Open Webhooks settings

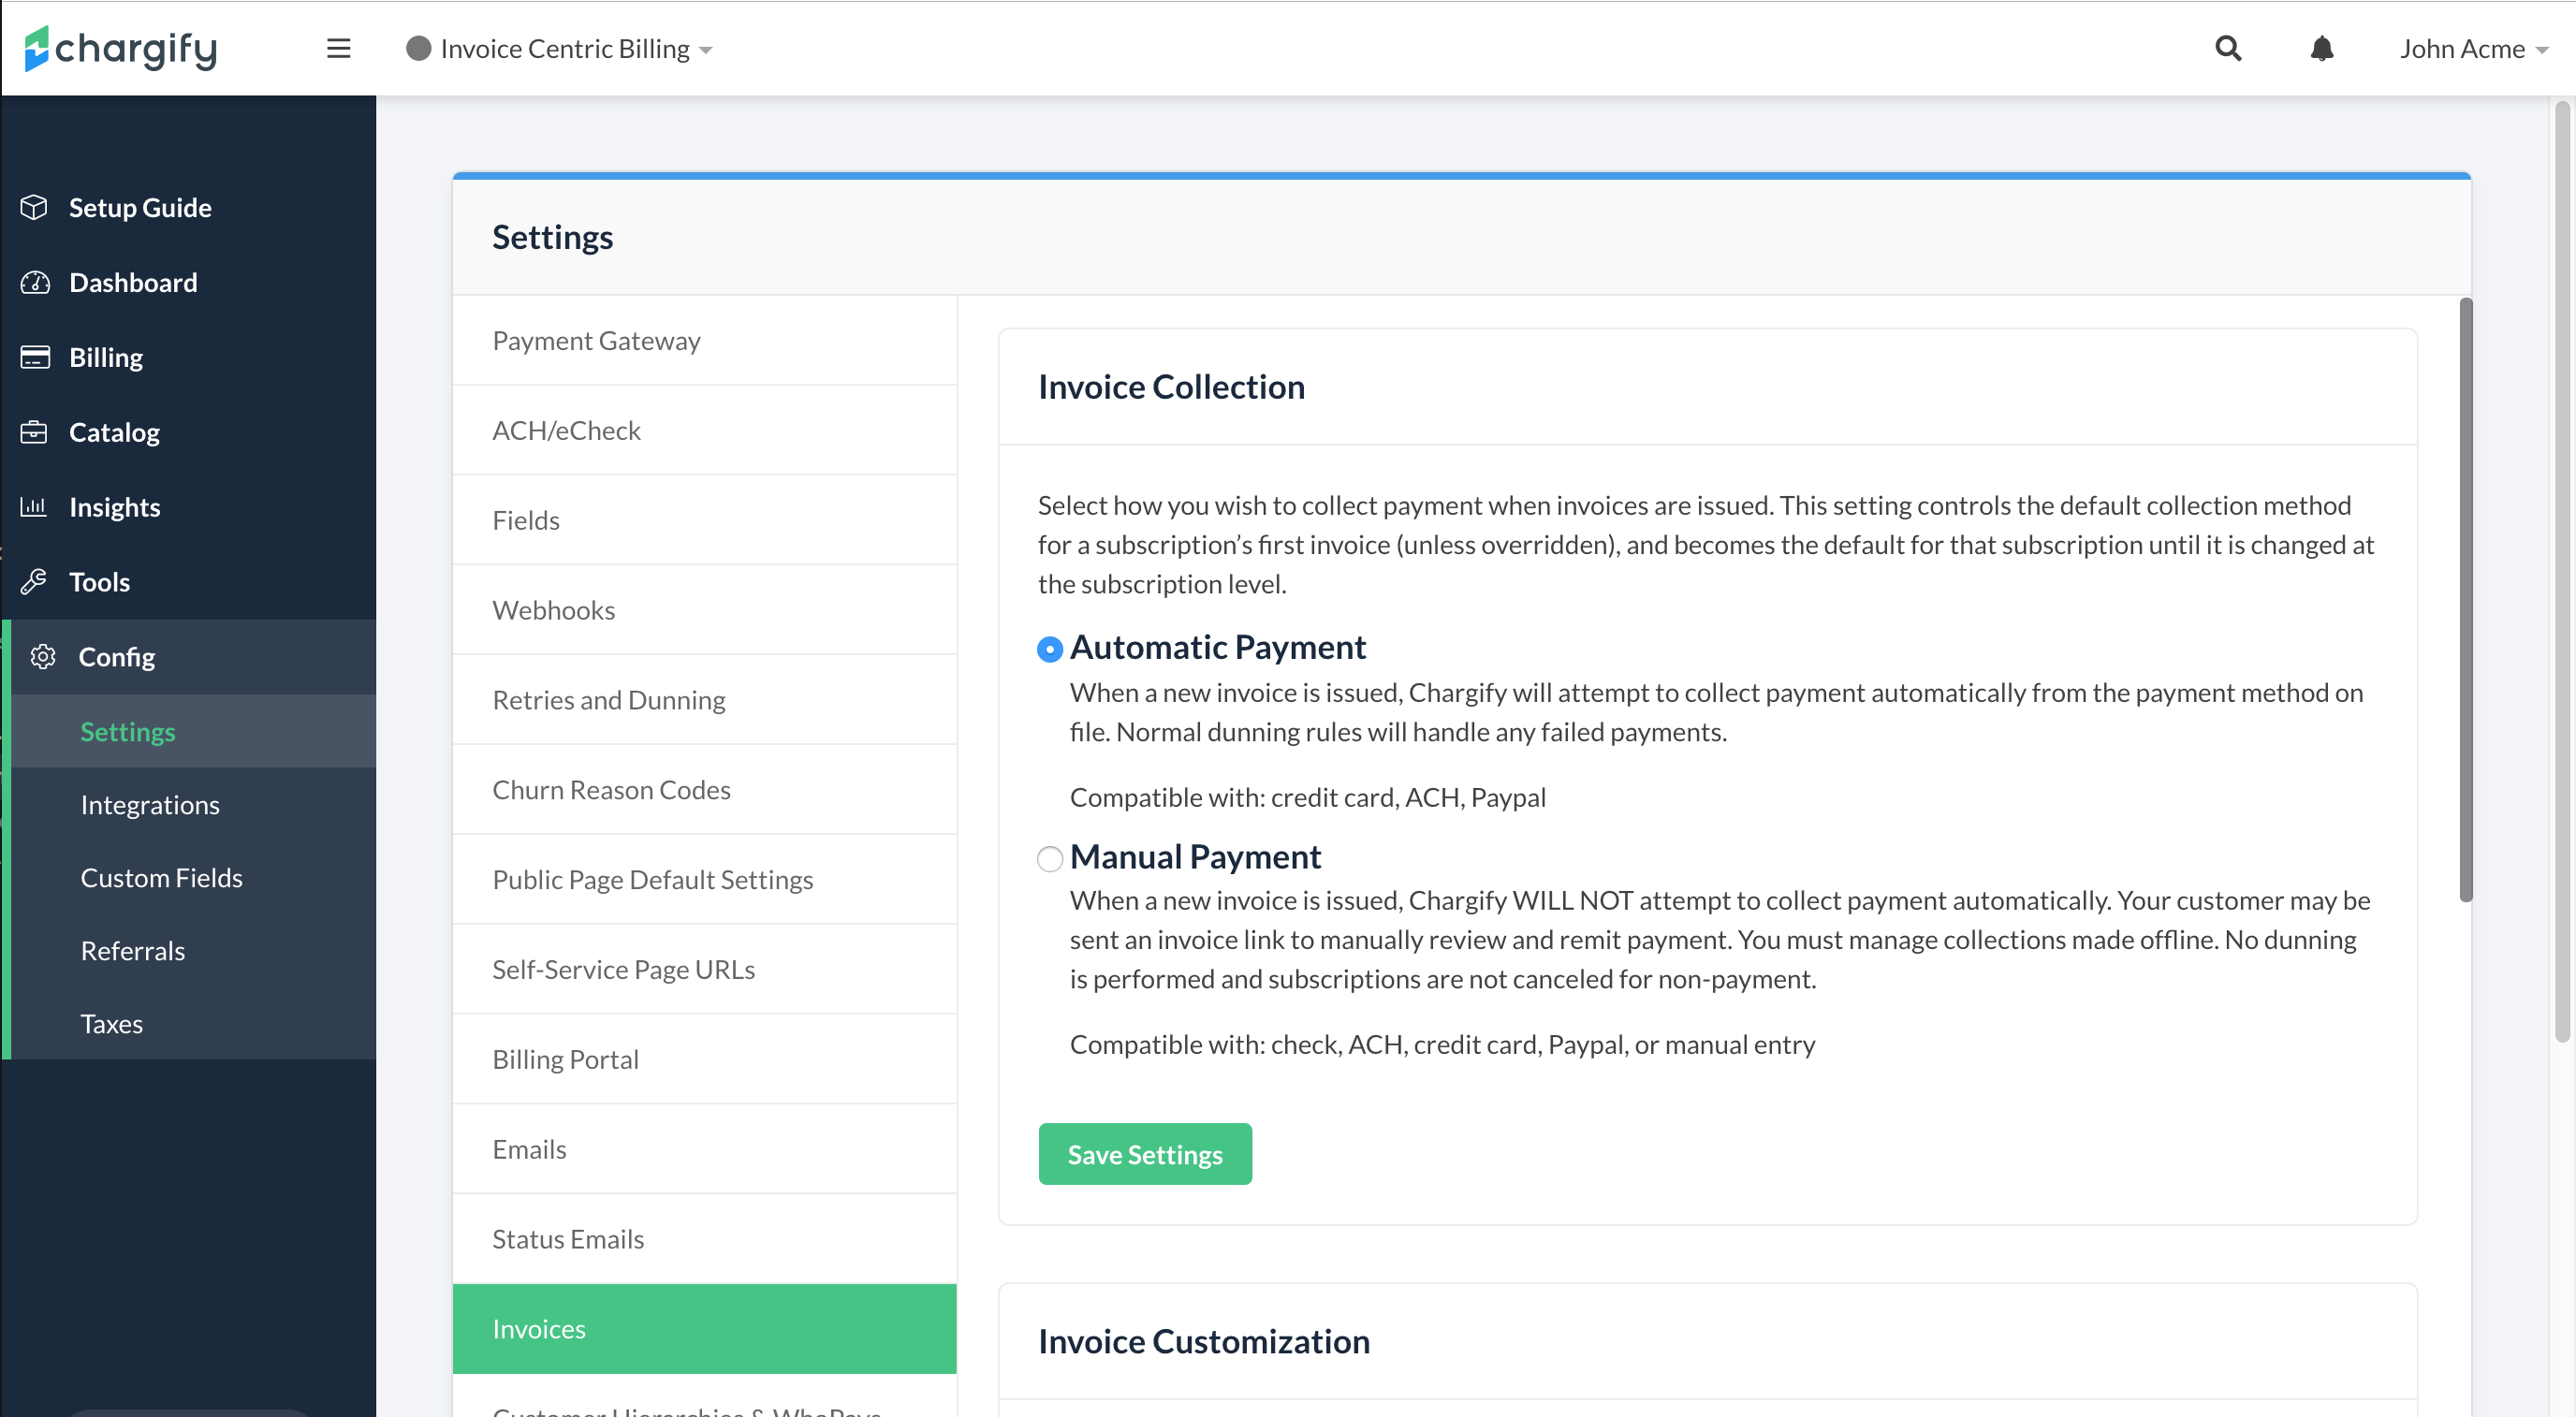pos(705,610)
